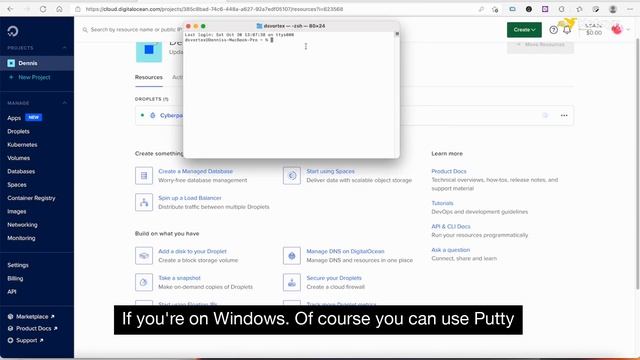Open the Product Docs sidebar link
Image resolution: width=640 pixels, height=360 pixels.
33,328
